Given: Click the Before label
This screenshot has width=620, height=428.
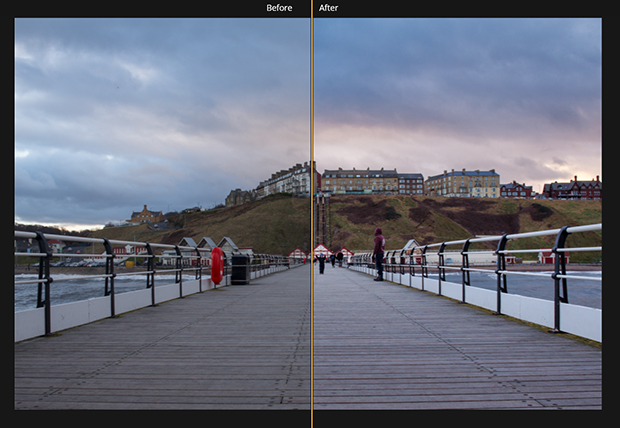Looking at the screenshot, I should point(279,8).
